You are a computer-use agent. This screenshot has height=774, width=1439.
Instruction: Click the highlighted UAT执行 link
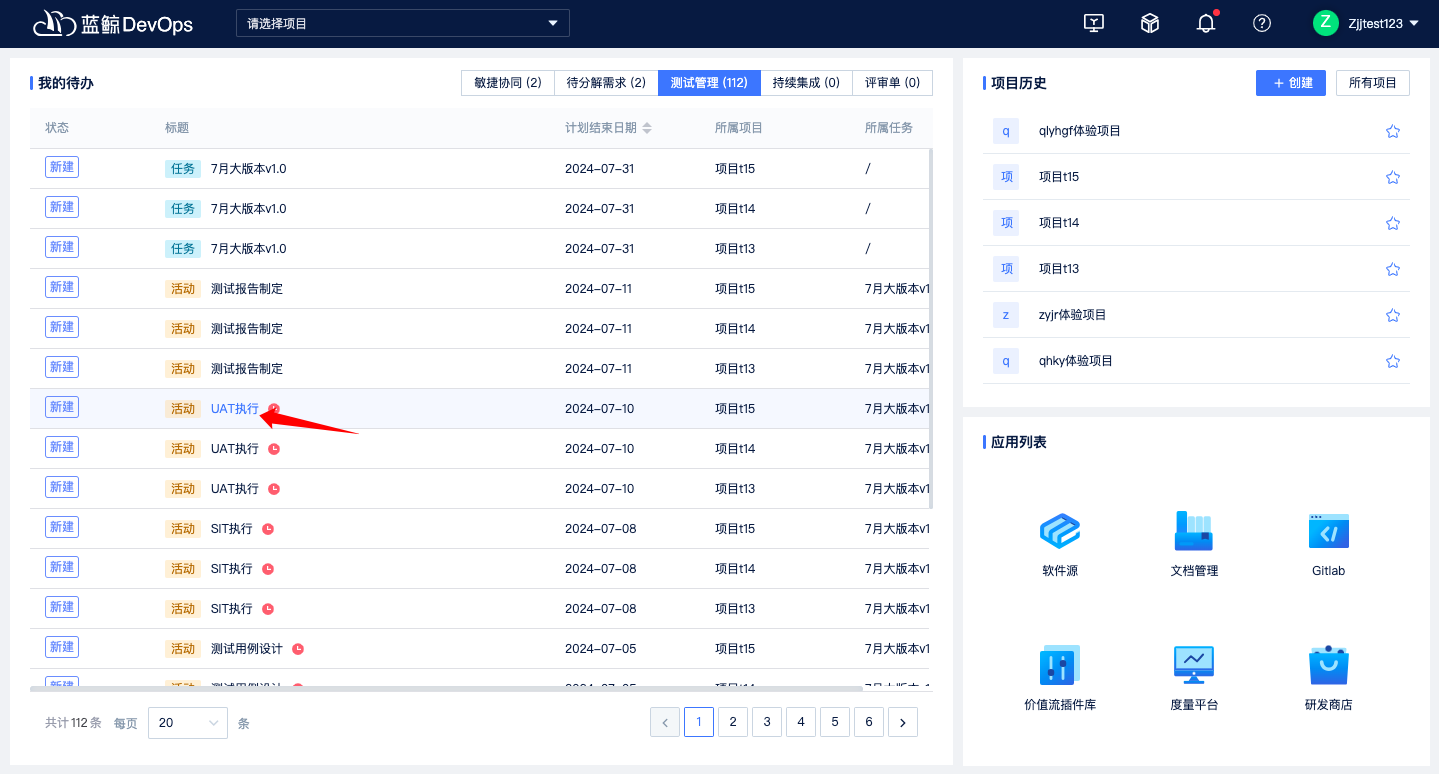click(235, 409)
